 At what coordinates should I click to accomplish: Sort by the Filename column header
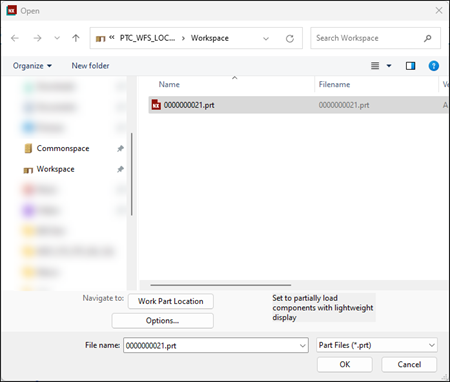pos(334,84)
